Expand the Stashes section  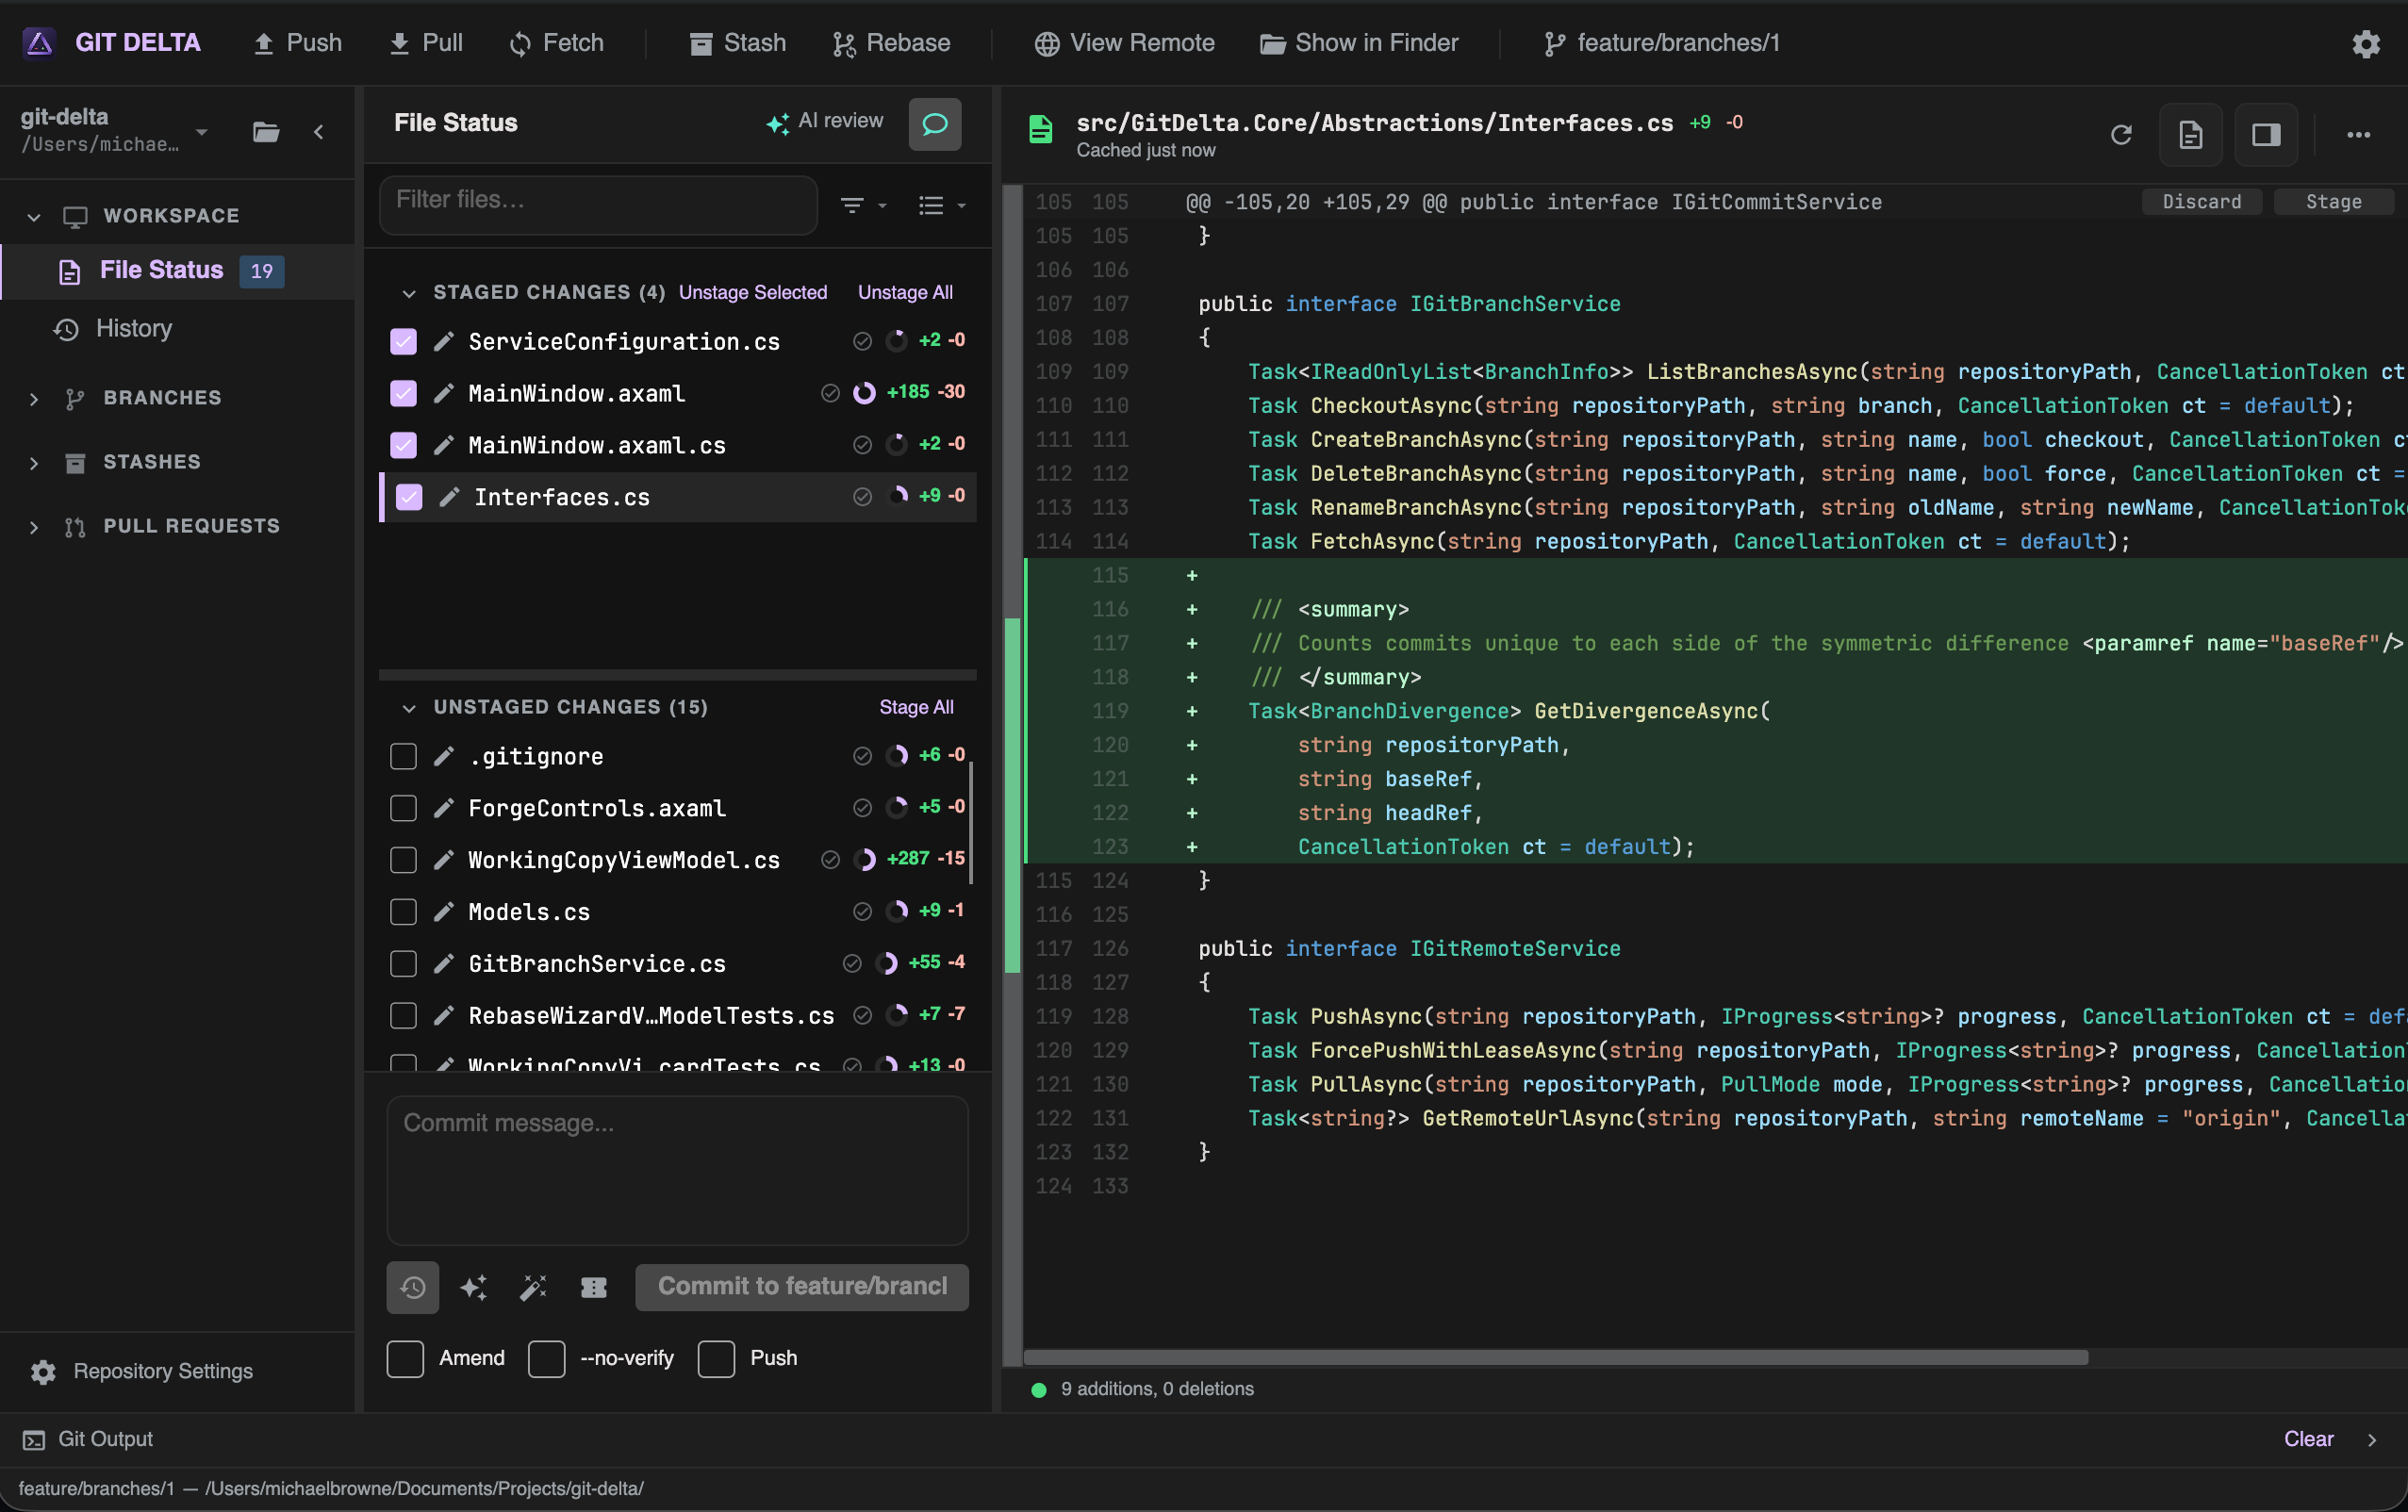tap(34, 463)
